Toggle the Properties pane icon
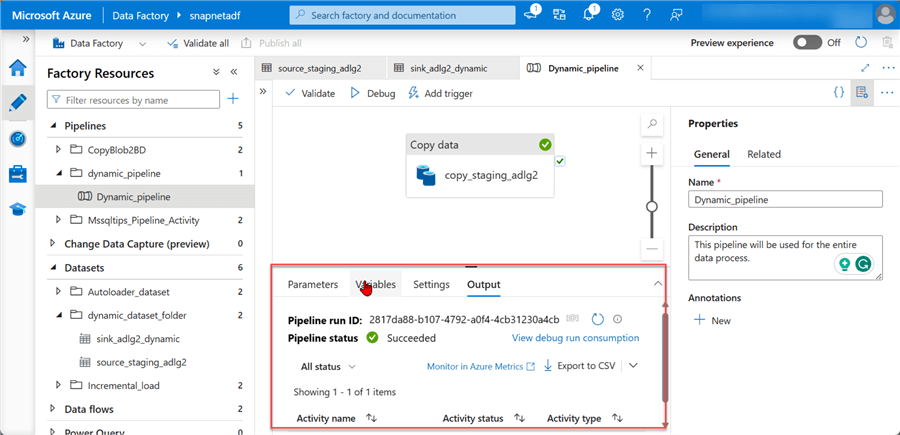Image resolution: width=900 pixels, height=435 pixels. (860, 92)
